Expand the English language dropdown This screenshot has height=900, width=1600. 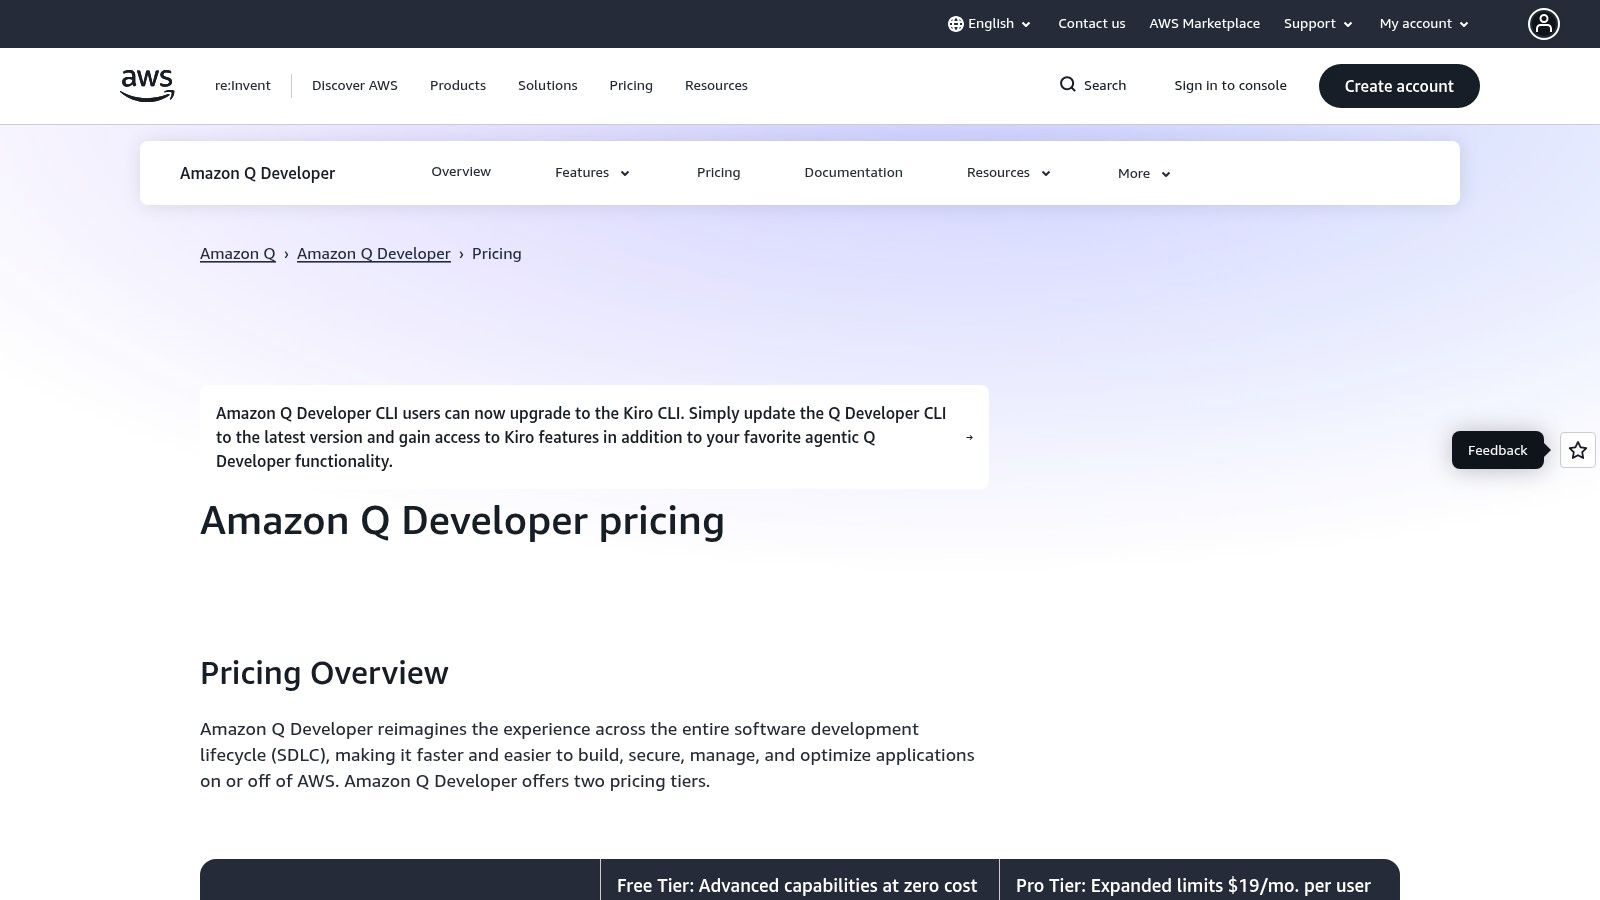[x=989, y=23]
